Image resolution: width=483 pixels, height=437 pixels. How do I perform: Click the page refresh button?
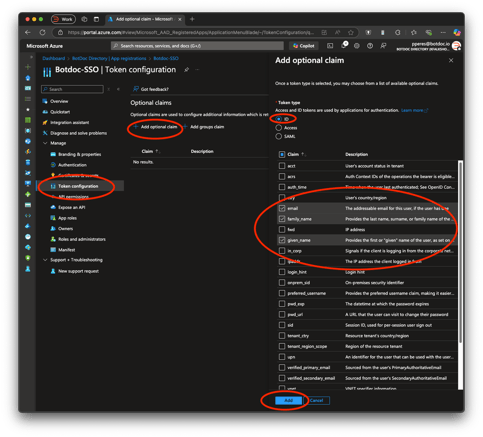tap(42, 32)
